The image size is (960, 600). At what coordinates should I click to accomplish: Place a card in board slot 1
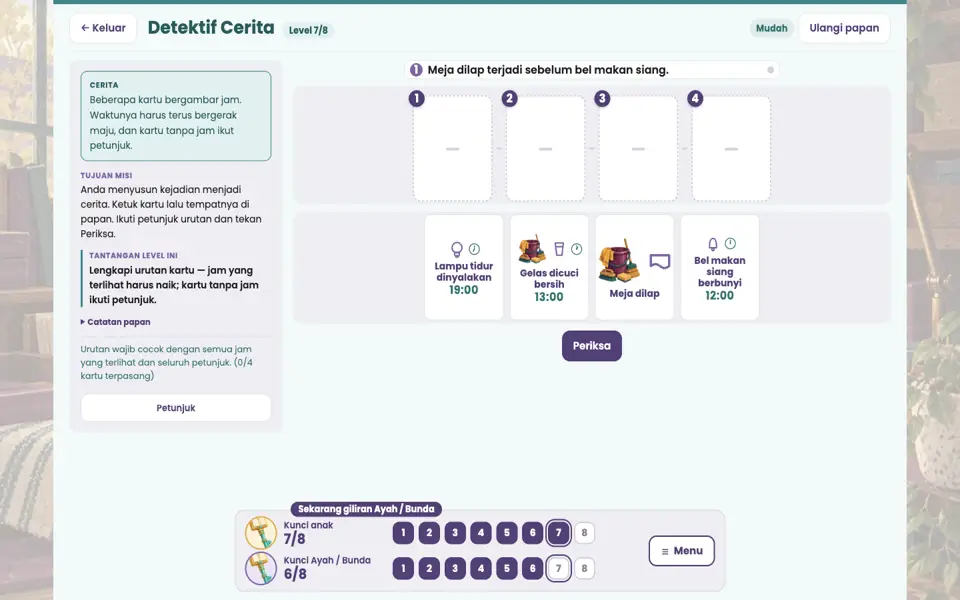[x=452, y=149]
